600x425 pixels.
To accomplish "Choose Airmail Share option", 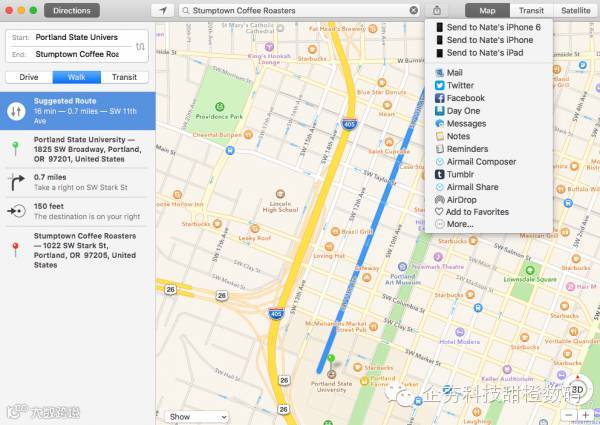I will click(x=489, y=187).
